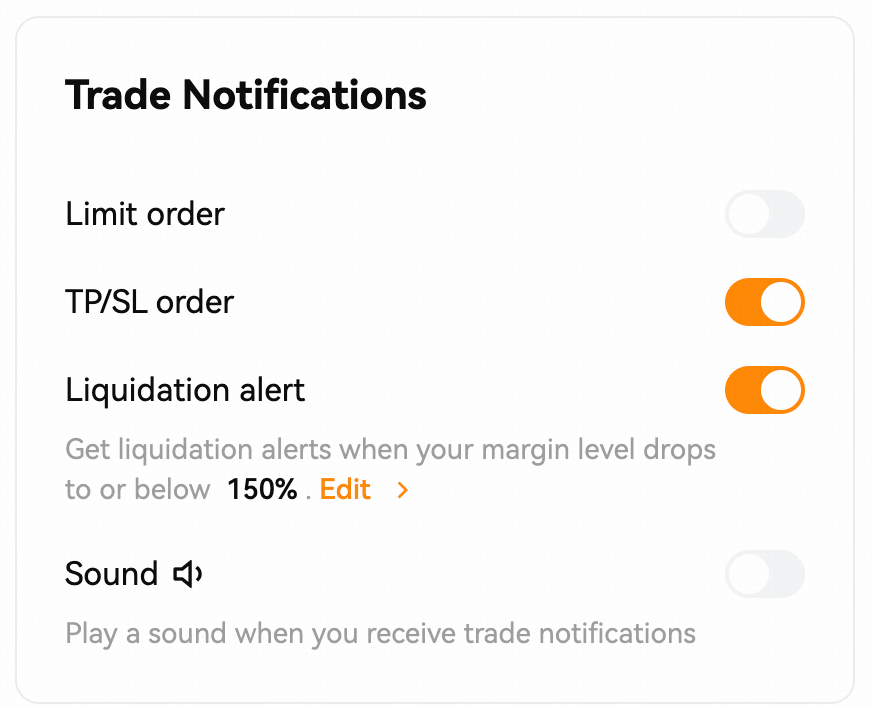The width and height of the screenshot is (873, 708).
Task: Click the grey knob of Sound switch
Action: (749, 574)
